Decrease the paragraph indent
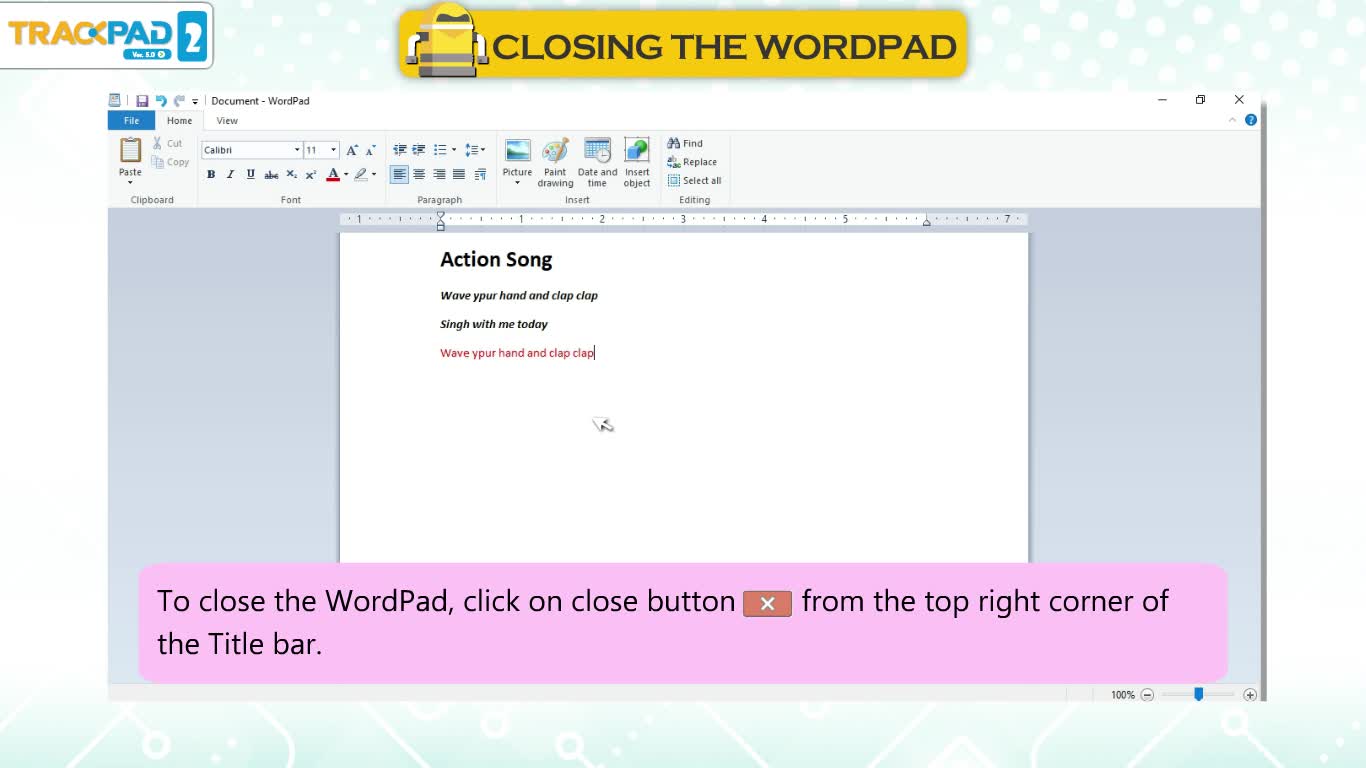 (400, 150)
